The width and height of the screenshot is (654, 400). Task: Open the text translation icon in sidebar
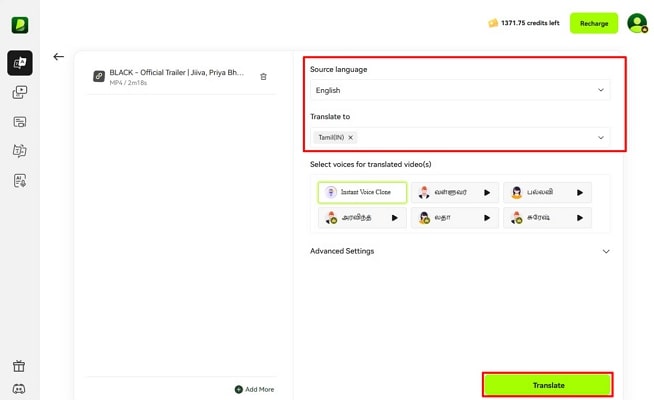point(20,151)
